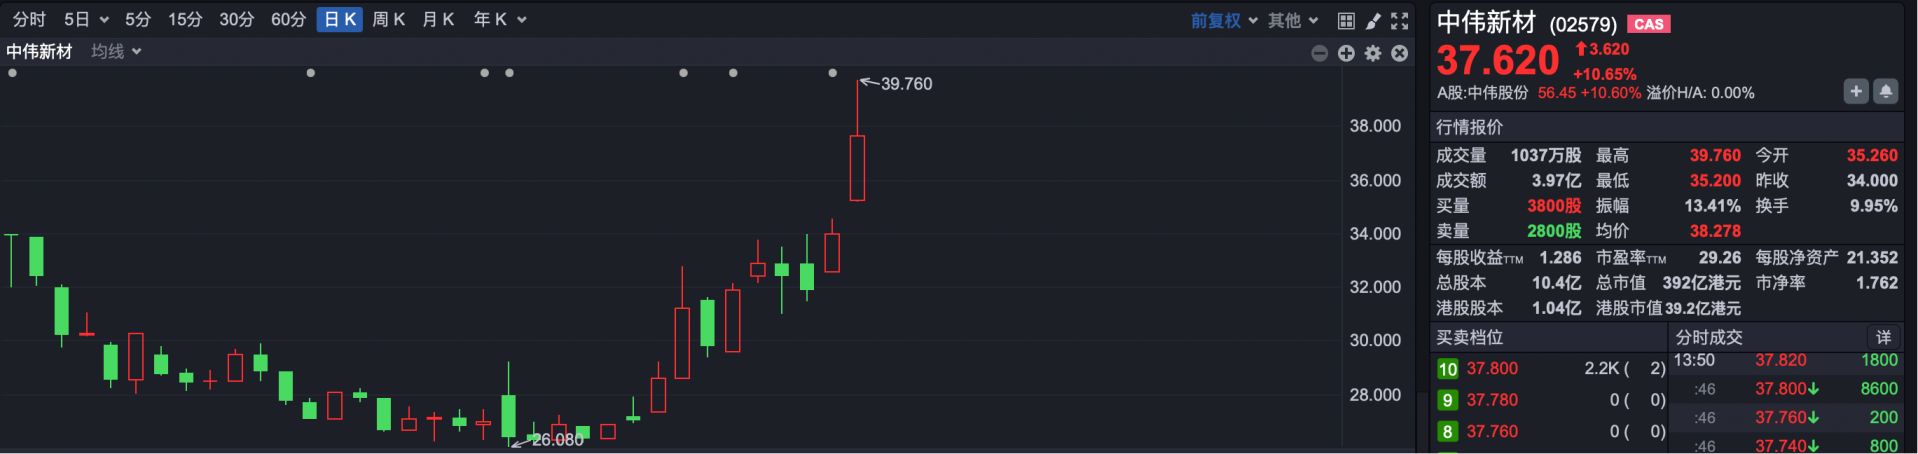Switch to the 分时 tab

(29, 20)
